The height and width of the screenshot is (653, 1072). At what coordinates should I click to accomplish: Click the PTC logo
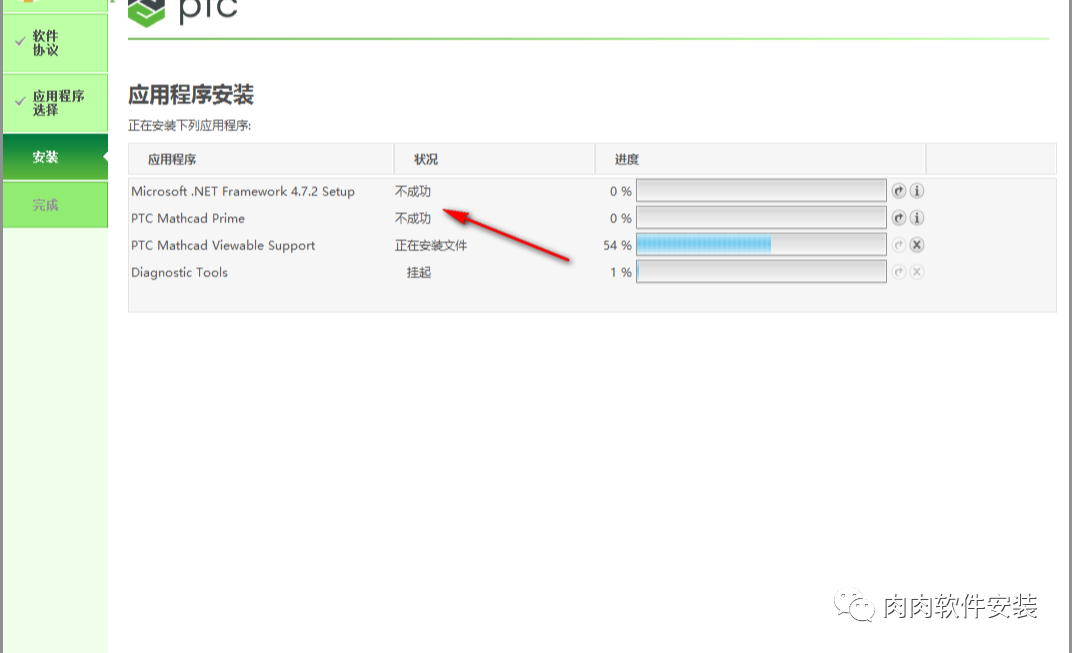point(183,12)
